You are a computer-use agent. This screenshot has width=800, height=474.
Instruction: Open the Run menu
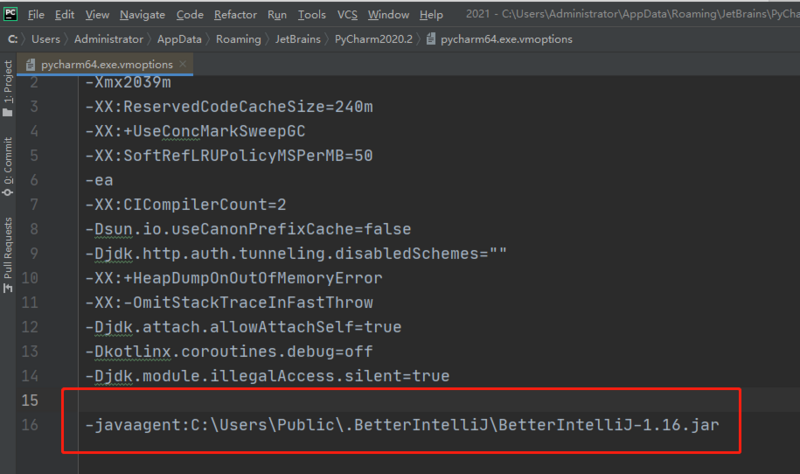coord(277,15)
